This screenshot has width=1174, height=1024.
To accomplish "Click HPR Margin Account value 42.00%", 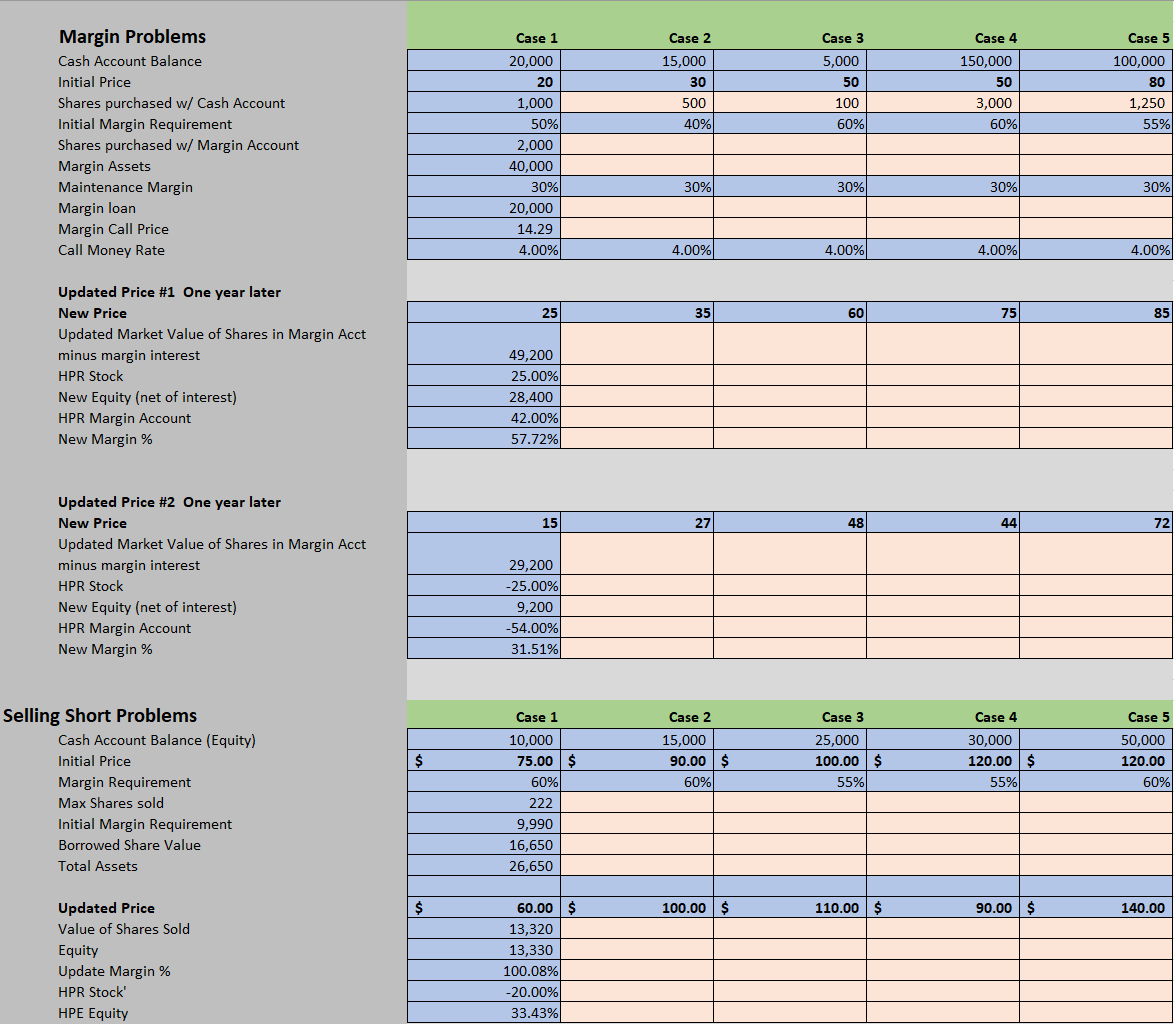I will (484, 417).
